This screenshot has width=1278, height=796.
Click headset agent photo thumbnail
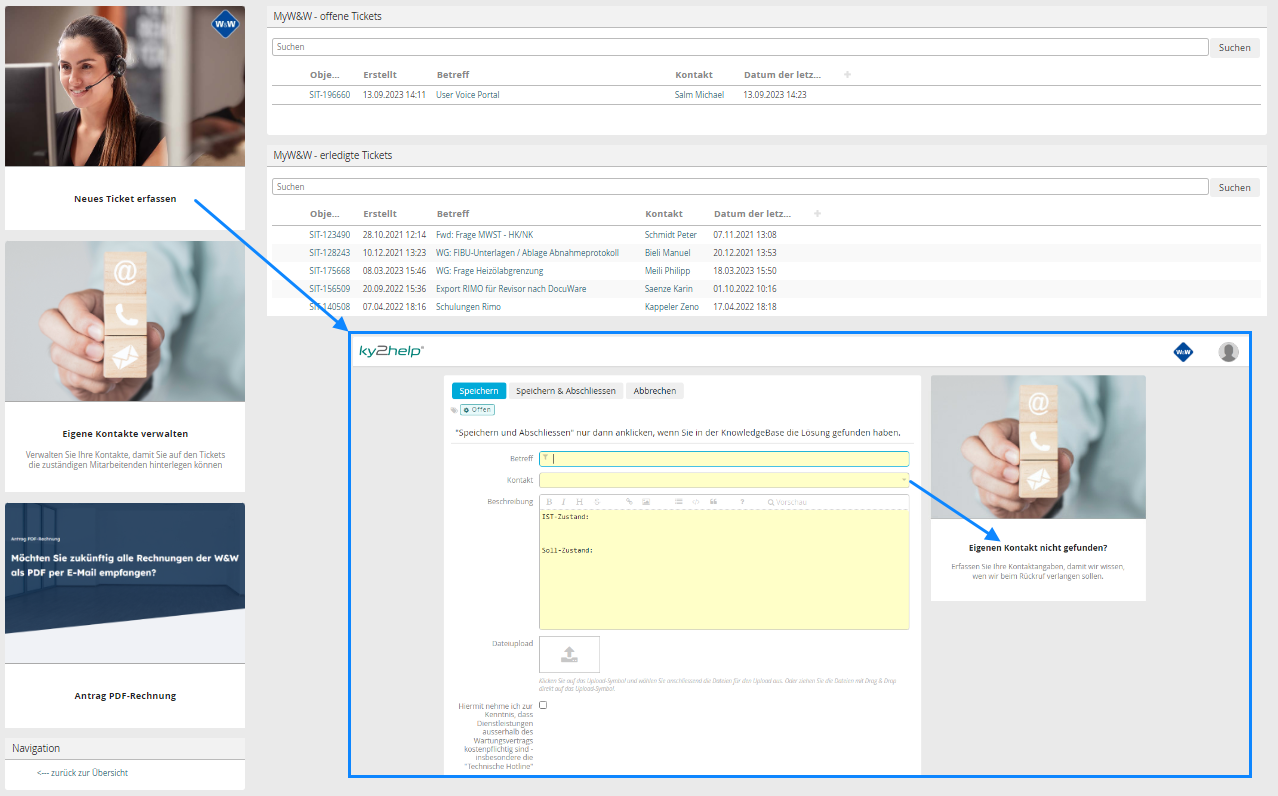[x=125, y=86]
